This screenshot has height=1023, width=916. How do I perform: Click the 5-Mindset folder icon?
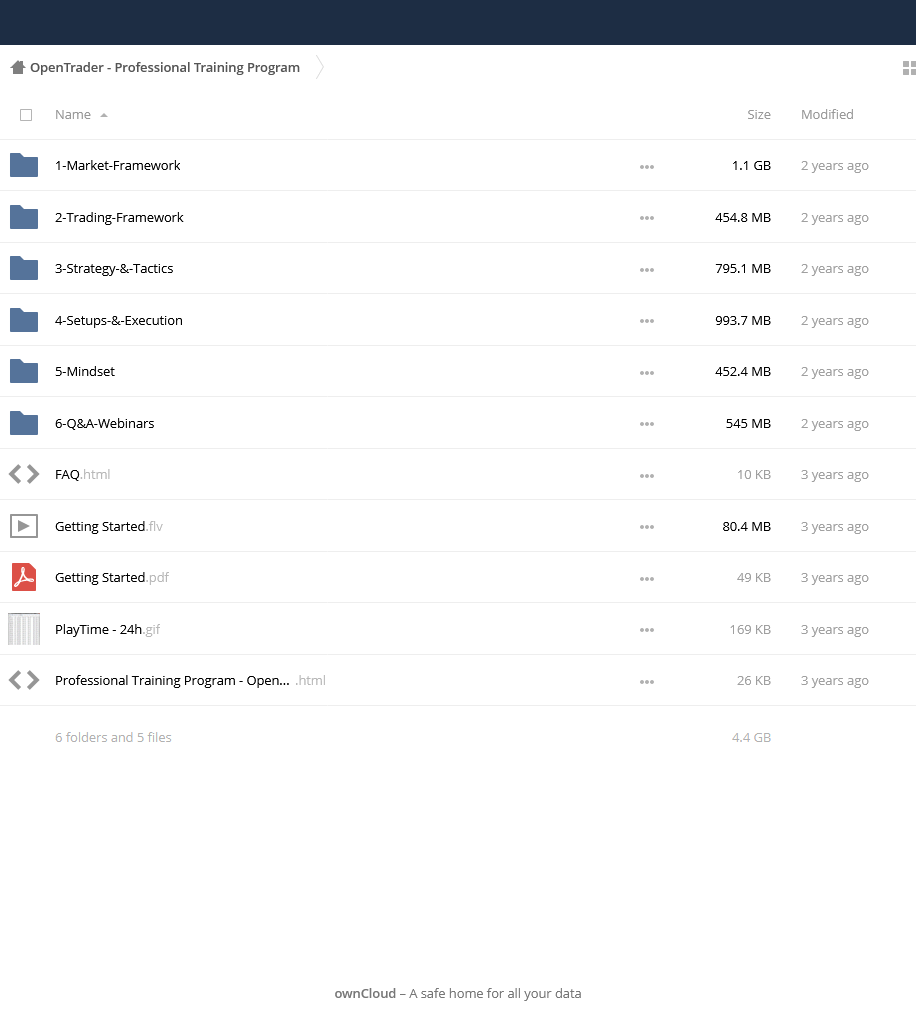[24, 371]
